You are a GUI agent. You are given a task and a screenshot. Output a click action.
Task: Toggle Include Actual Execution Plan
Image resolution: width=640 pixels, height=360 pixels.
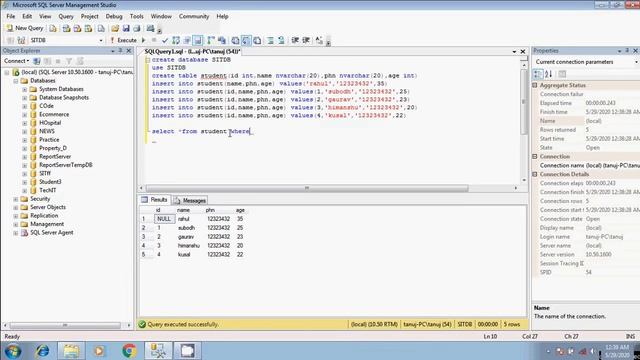[211, 40]
